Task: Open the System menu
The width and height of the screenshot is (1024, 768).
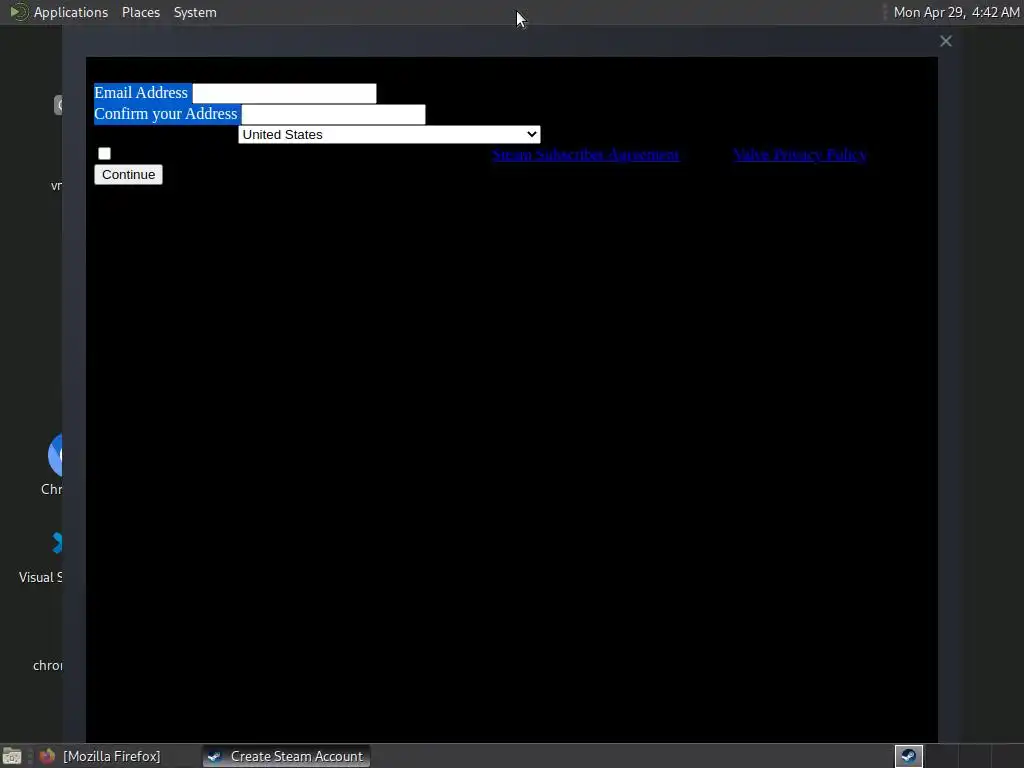Action: (195, 12)
